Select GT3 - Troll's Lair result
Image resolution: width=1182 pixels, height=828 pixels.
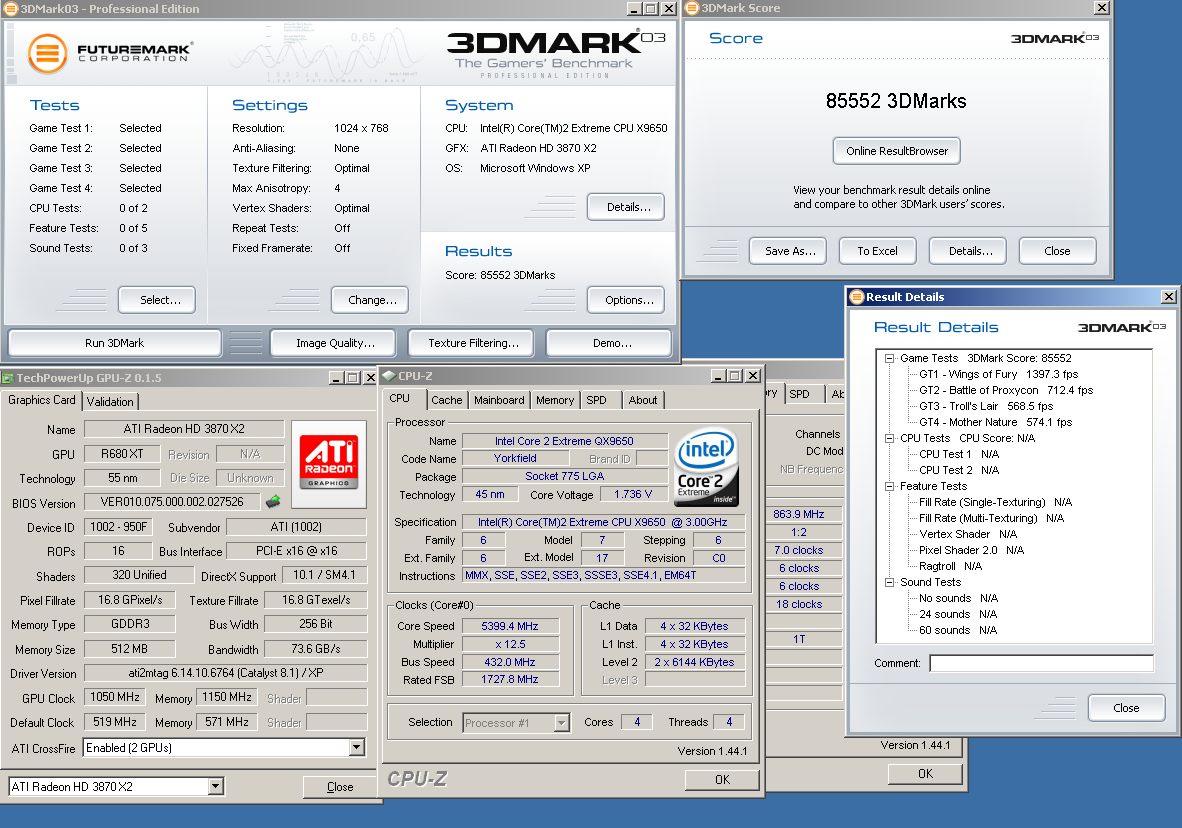(985, 406)
